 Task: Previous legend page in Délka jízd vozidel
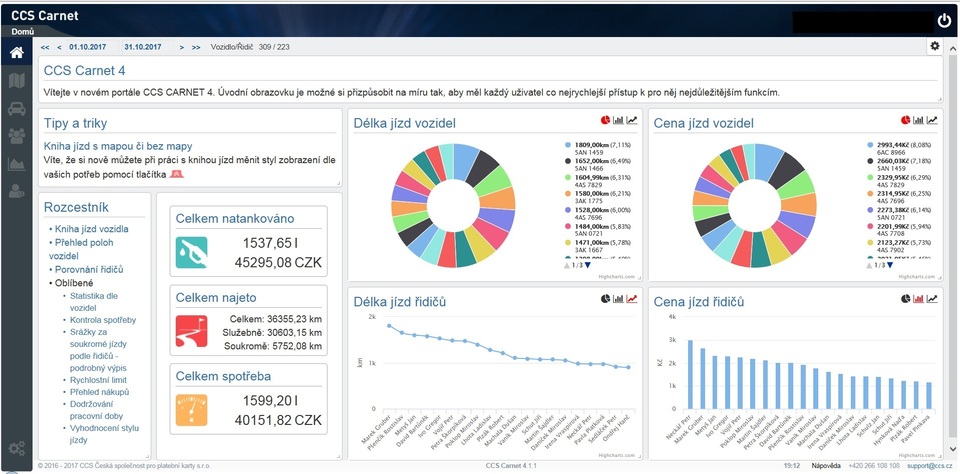566,265
